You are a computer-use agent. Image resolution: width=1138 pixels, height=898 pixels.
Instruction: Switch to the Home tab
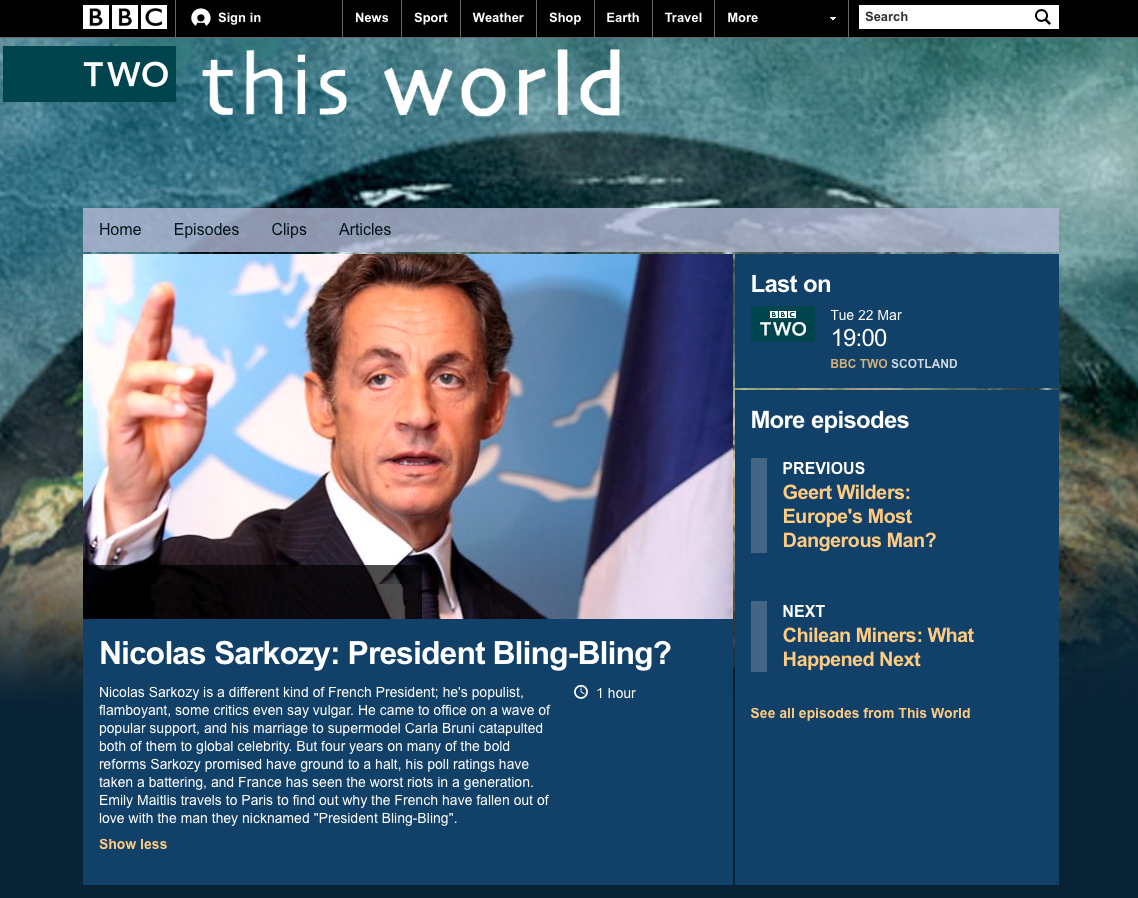120,229
